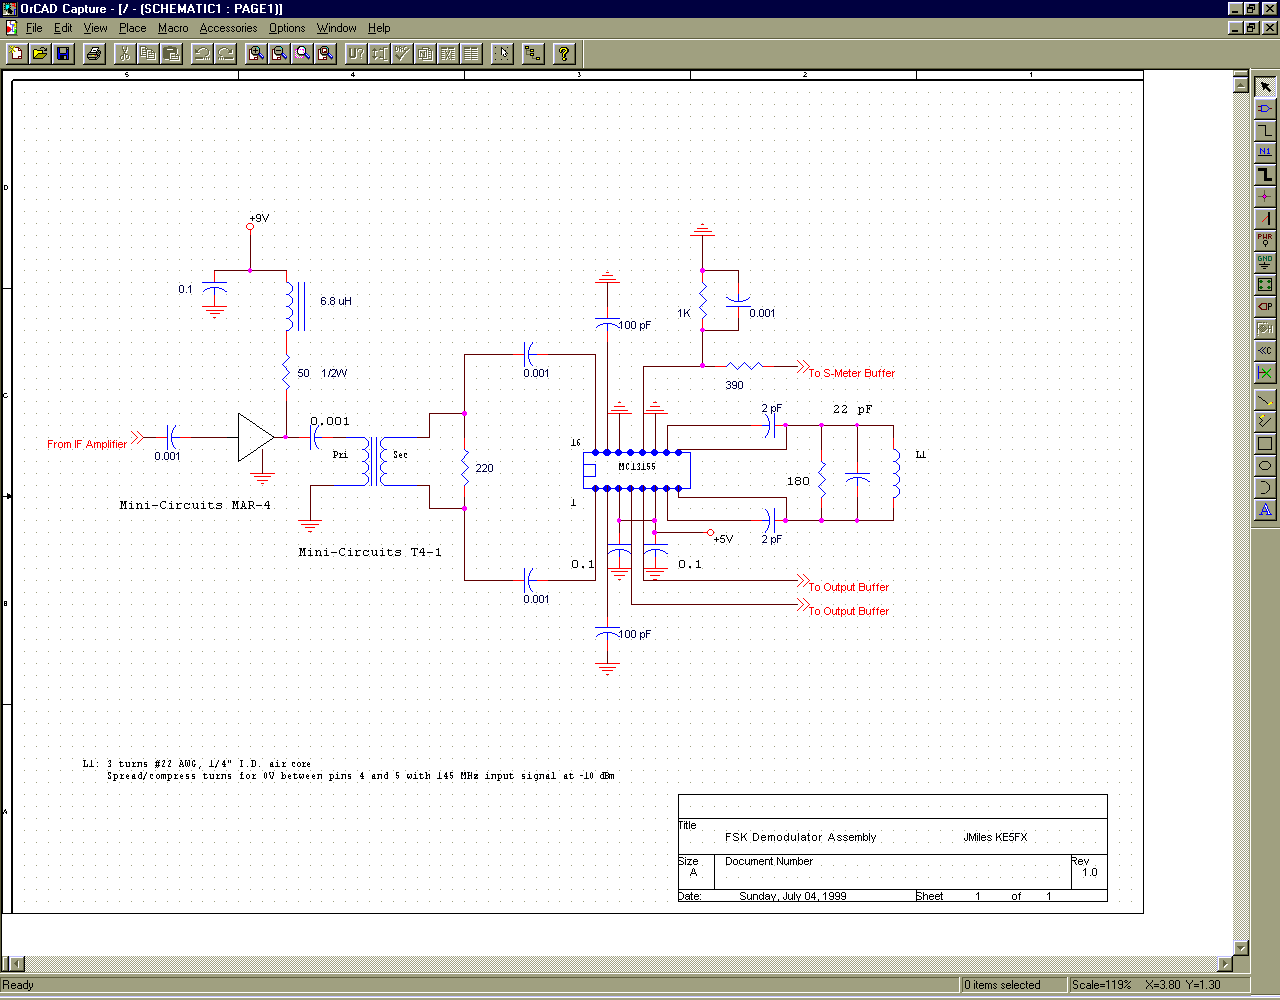Pick the Place Text tool
This screenshot has width=1280, height=1000.
1265,510
